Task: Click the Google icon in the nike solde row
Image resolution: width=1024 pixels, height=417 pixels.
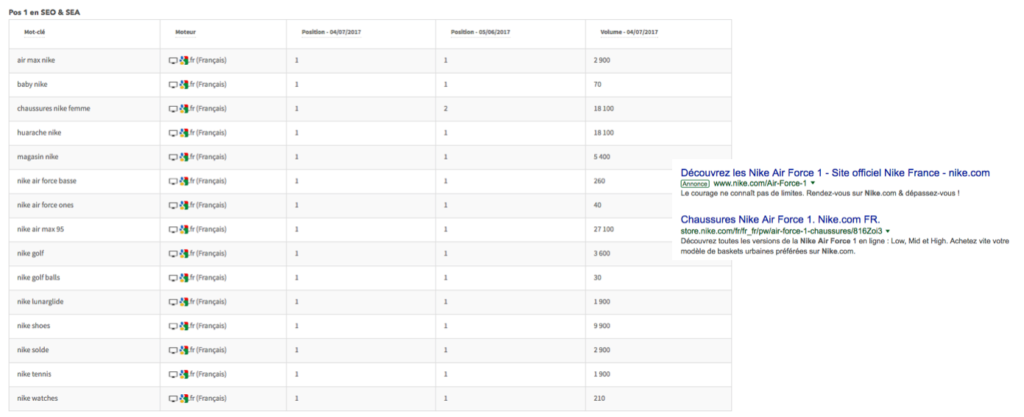Action: 184,350
